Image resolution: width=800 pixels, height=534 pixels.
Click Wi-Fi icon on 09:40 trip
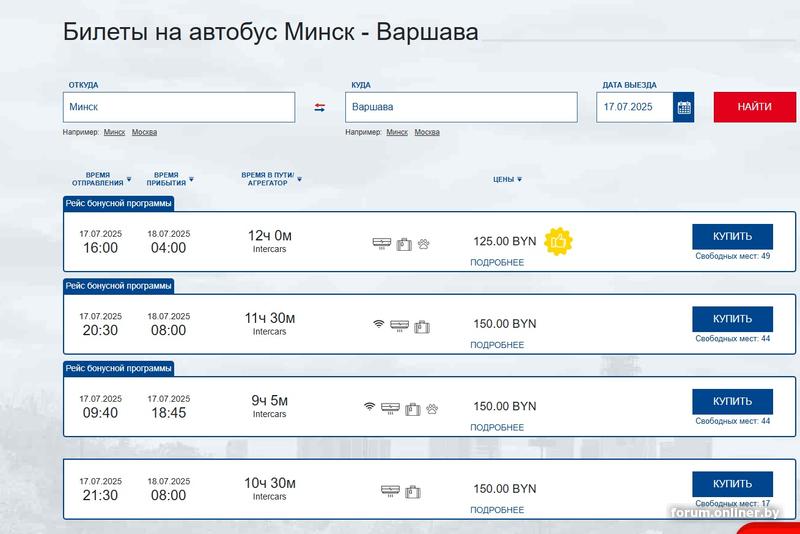pyautogui.click(x=369, y=406)
